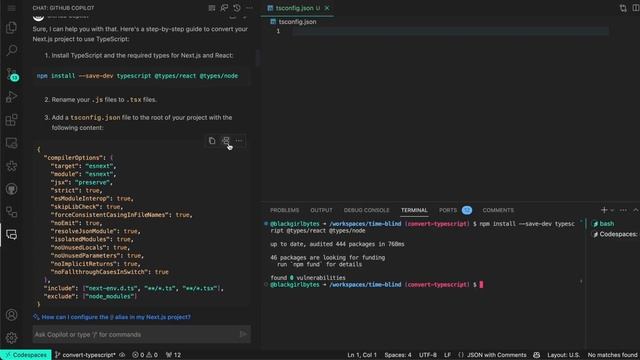Open more actions in chat header
Screen dimensions: 640x360
[x=249, y=8]
